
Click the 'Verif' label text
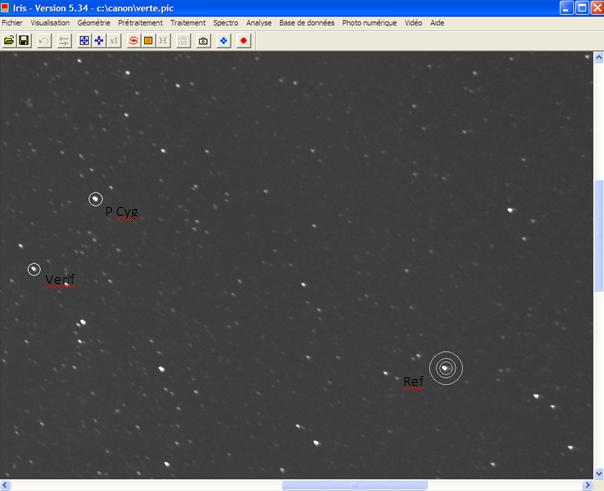(60, 279)
